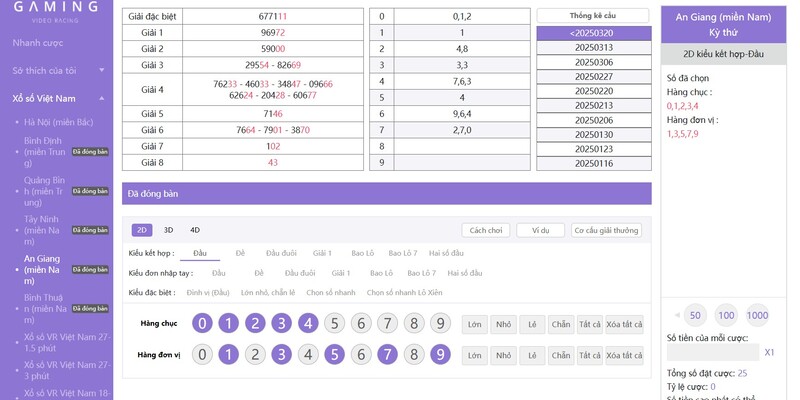The width and height of the screenshot is (800, 400).
Task: Deselect units digit 7 ball
Action: pyautogui.click(x=388, y=354)
